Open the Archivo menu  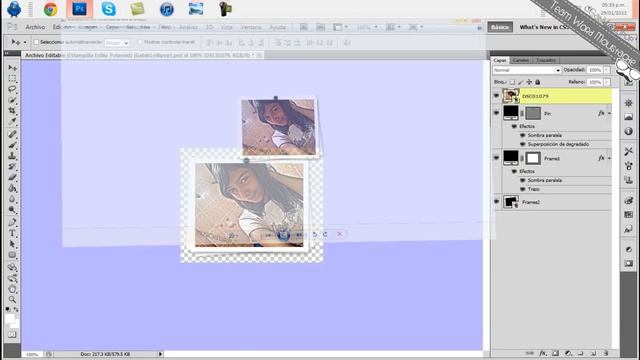point(35,27)
